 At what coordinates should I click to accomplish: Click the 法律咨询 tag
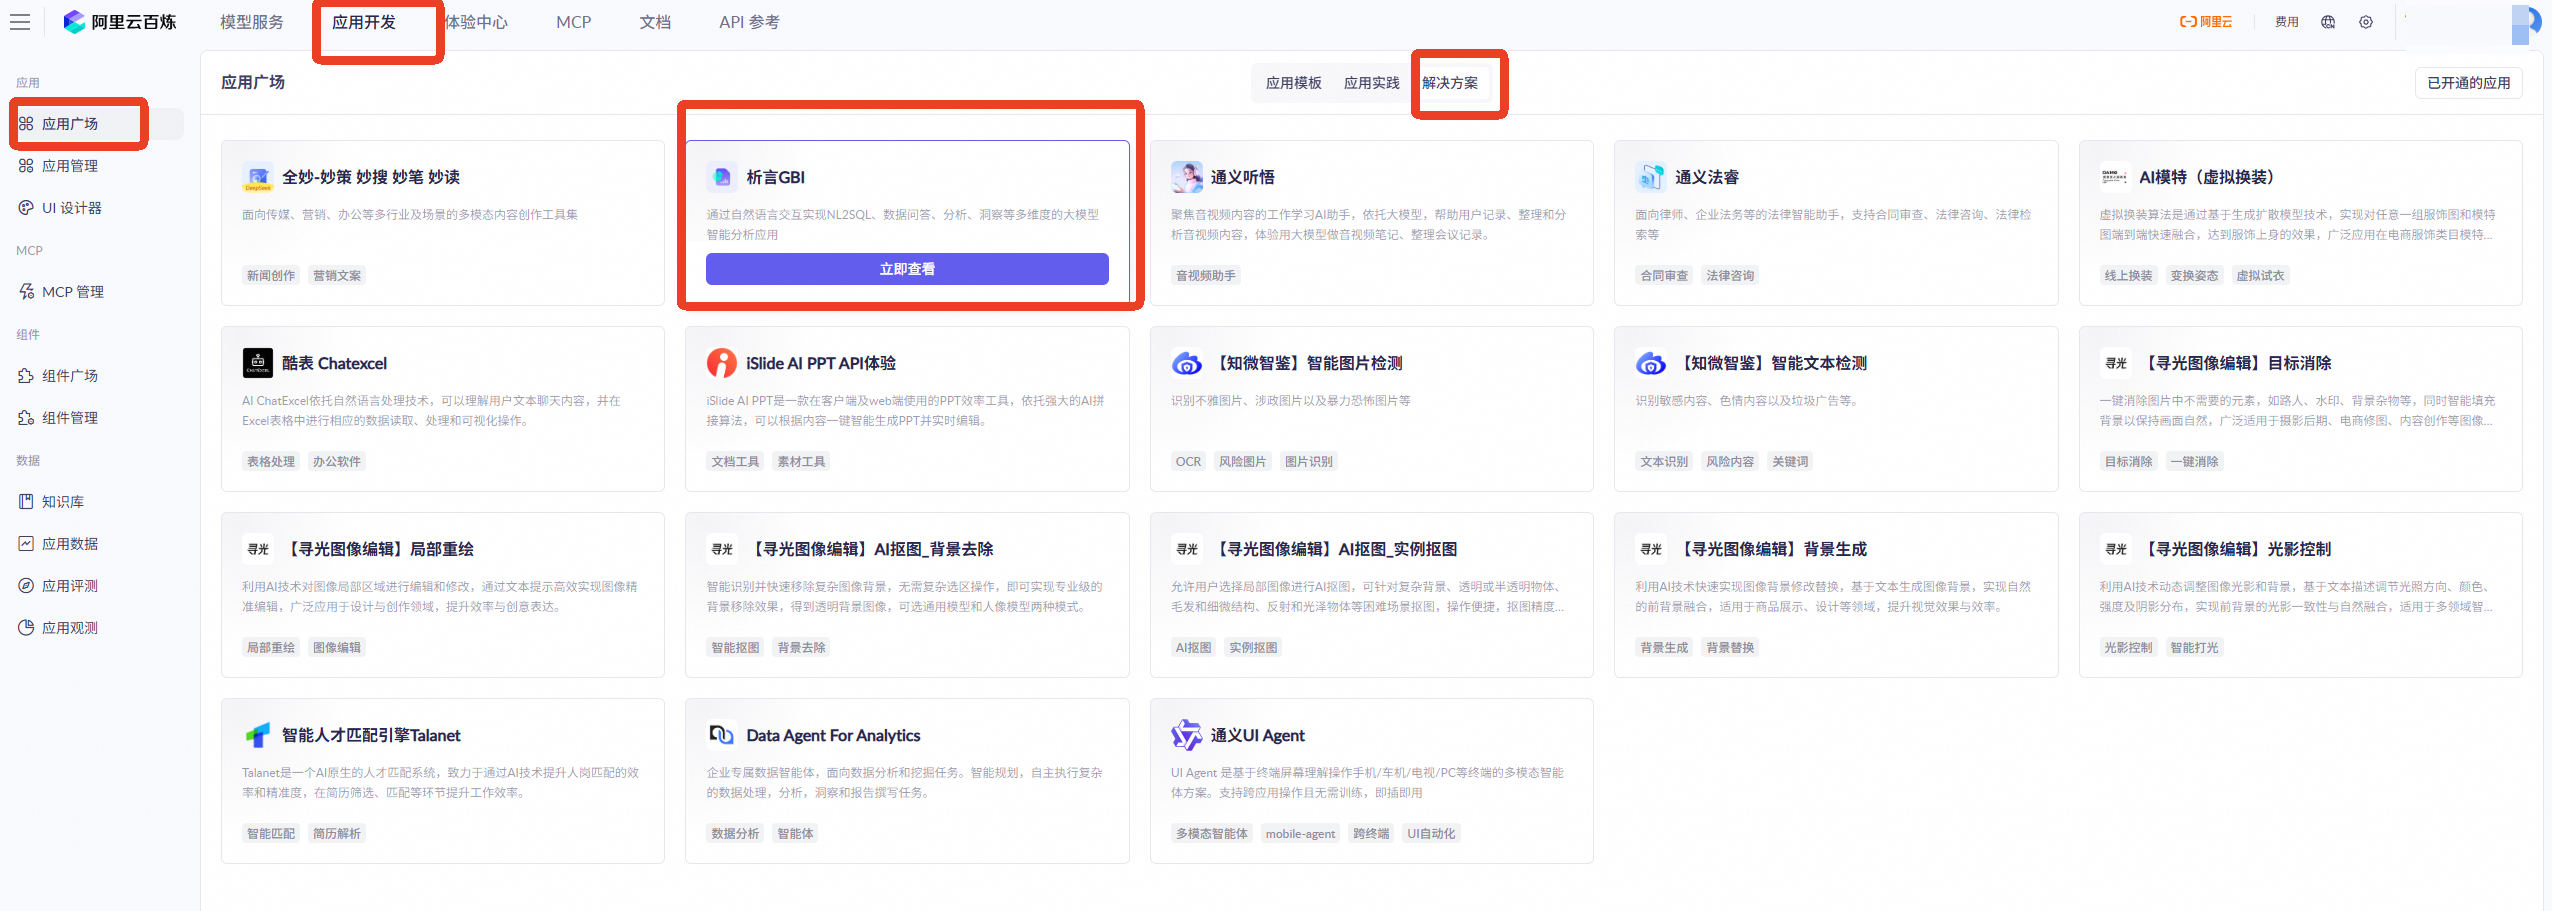coord(1730,275)
